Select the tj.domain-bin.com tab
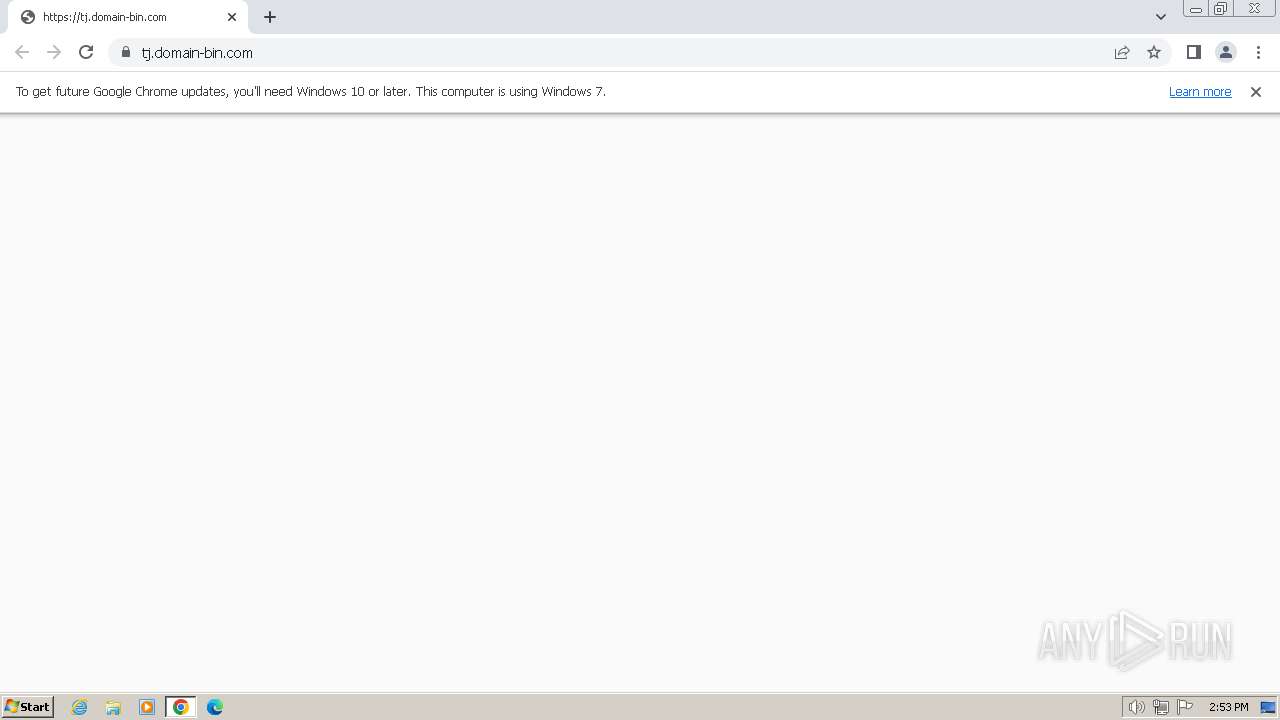 coord(128,17)
